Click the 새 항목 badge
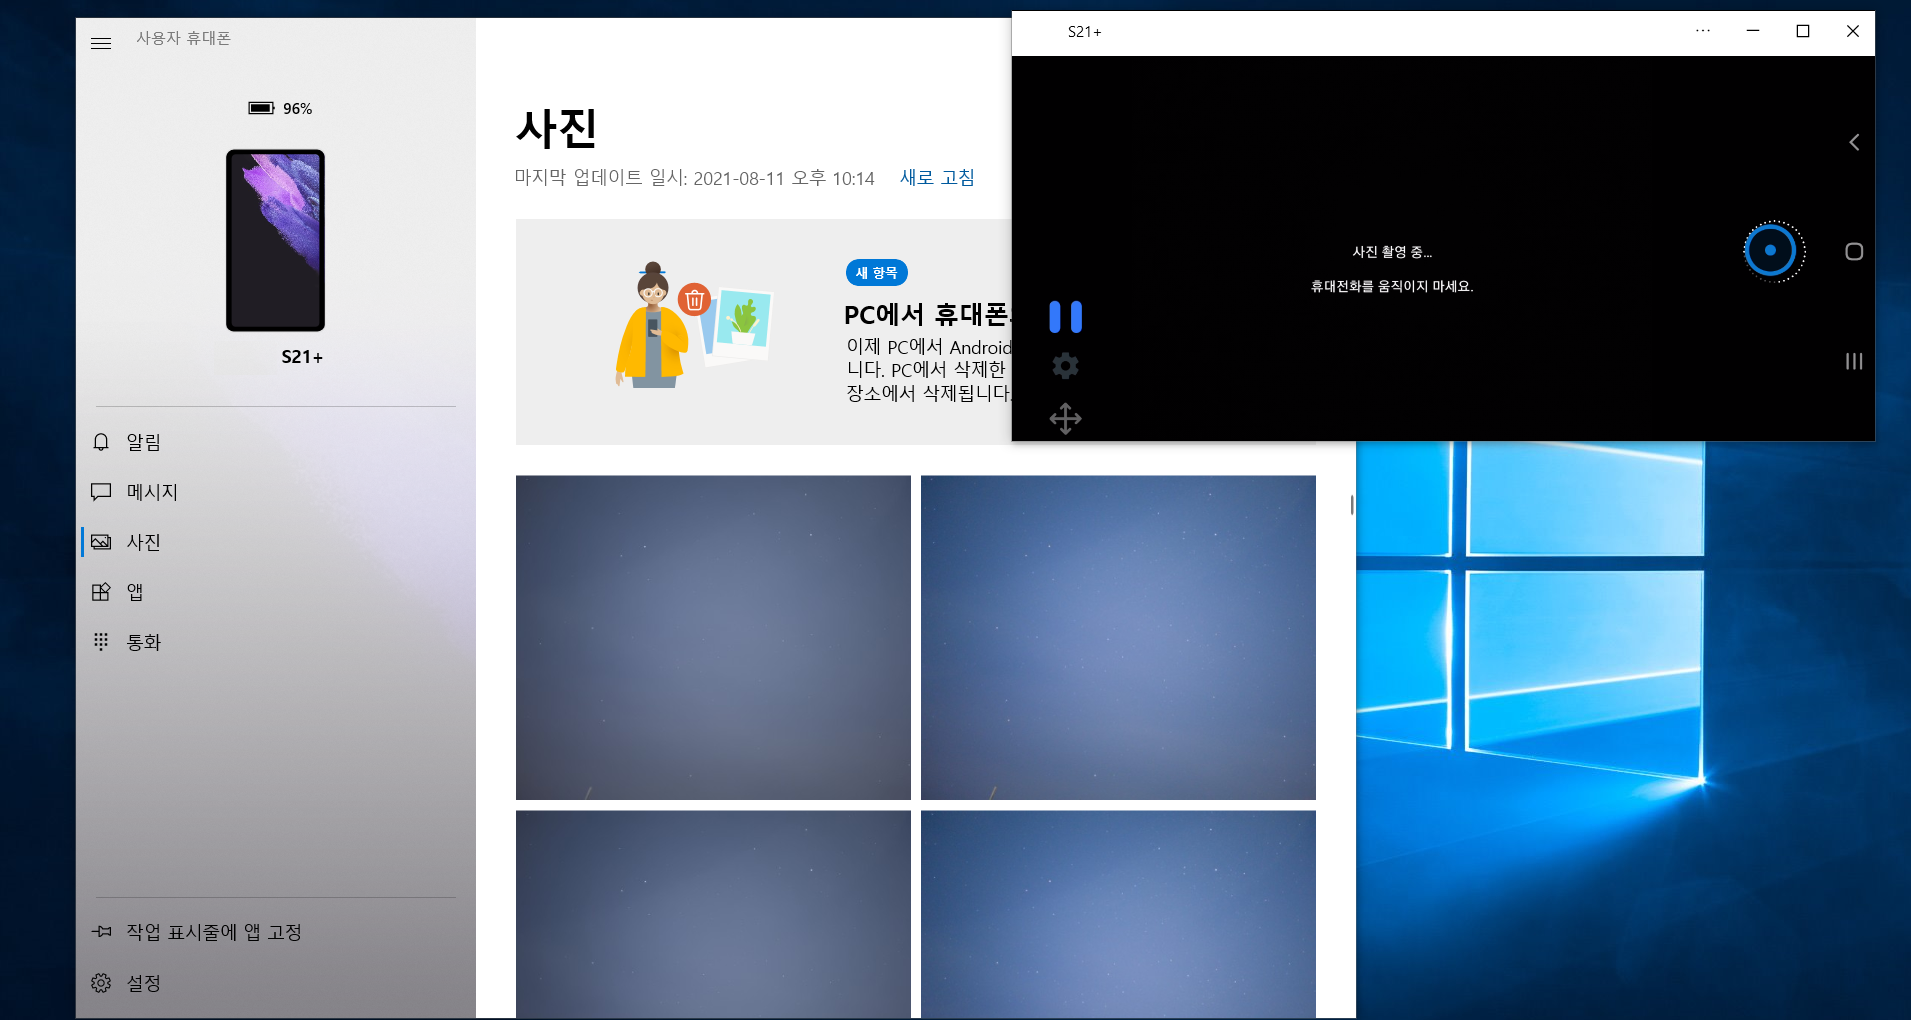 coord(876,273)
